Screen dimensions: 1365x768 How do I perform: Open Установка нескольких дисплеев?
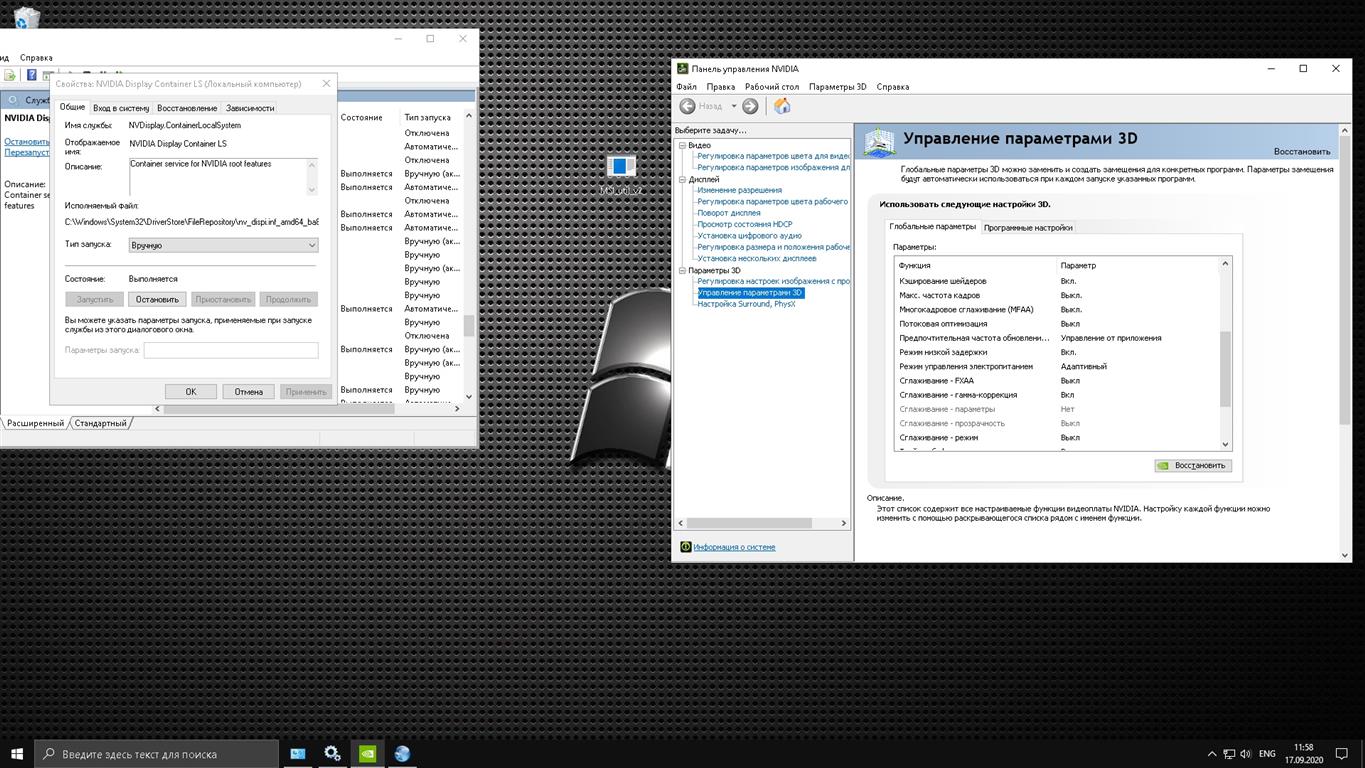(x=757, y=258)
